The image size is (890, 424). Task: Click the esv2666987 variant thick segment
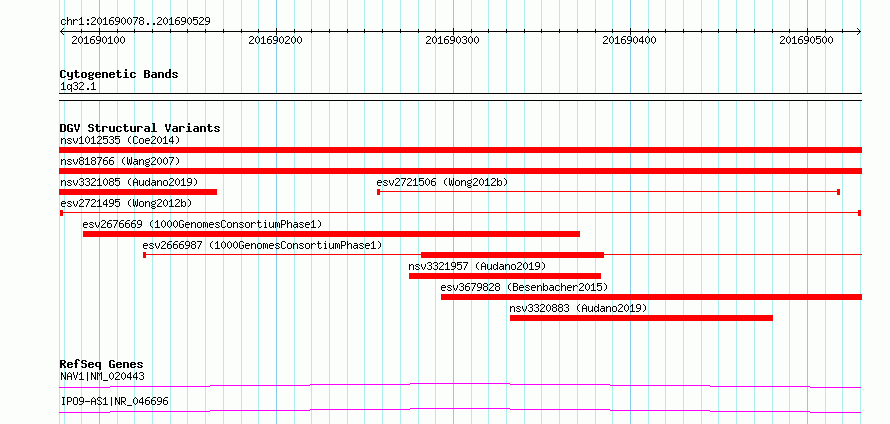[x=513, y=255]
